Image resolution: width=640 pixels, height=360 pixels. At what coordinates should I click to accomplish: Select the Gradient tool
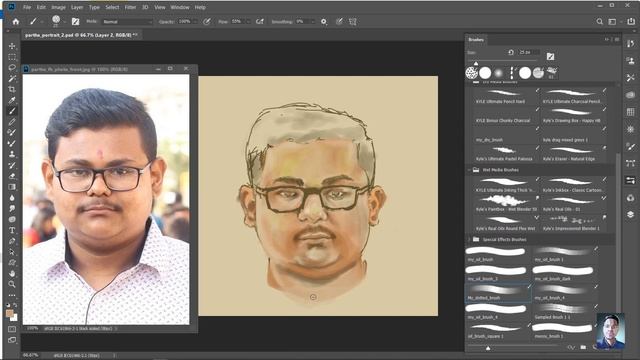(x=12, y=187)
